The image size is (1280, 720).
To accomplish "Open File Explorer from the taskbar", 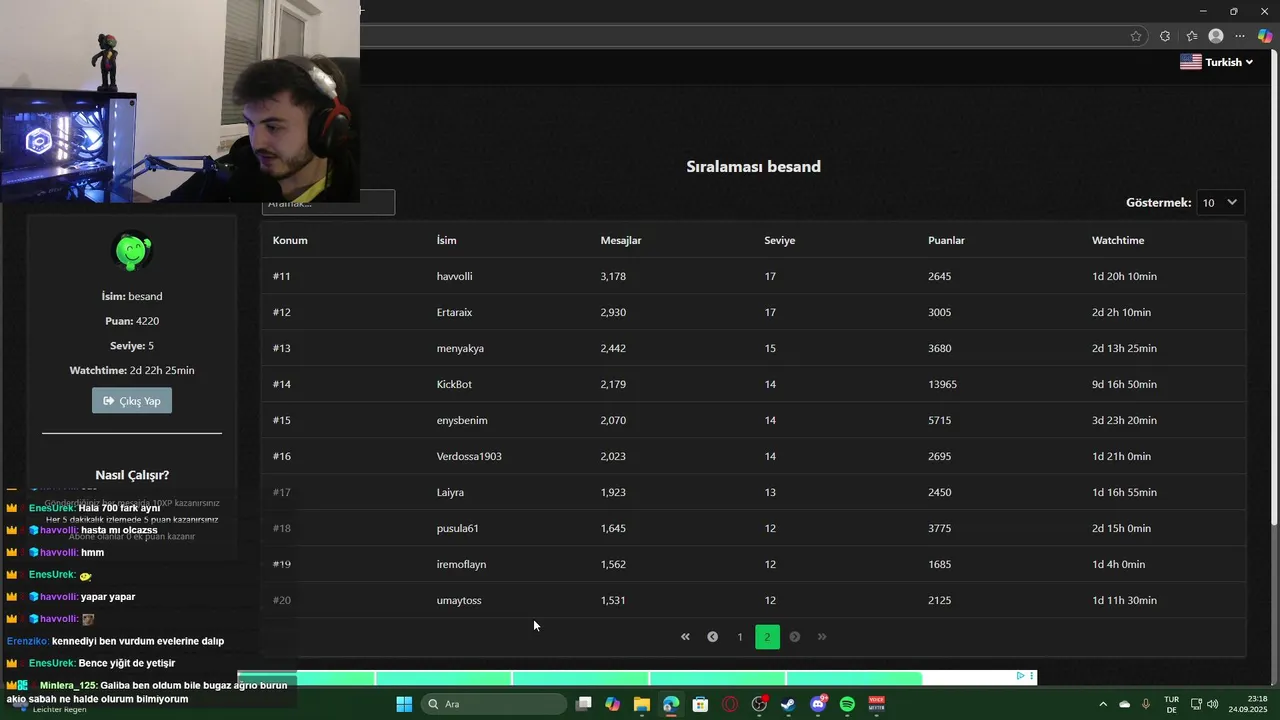I will click(x=642, y=704).
